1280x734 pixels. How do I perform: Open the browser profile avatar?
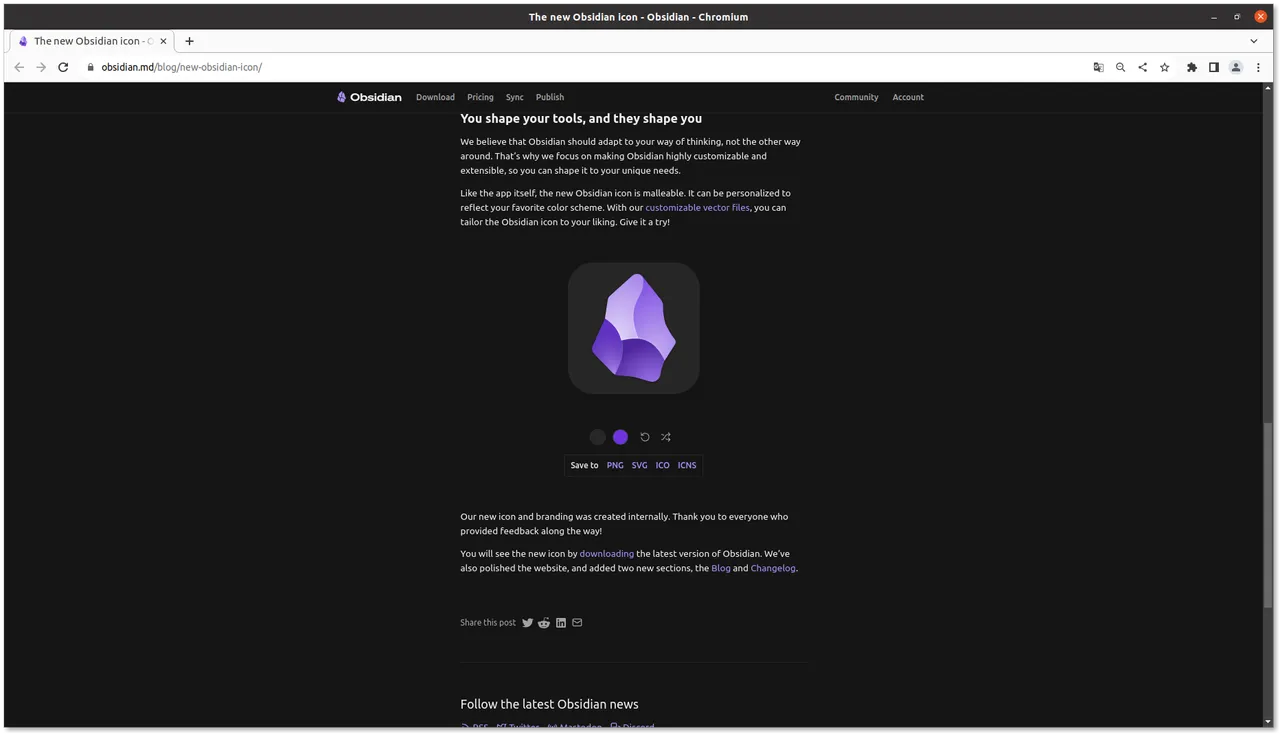1235,67
